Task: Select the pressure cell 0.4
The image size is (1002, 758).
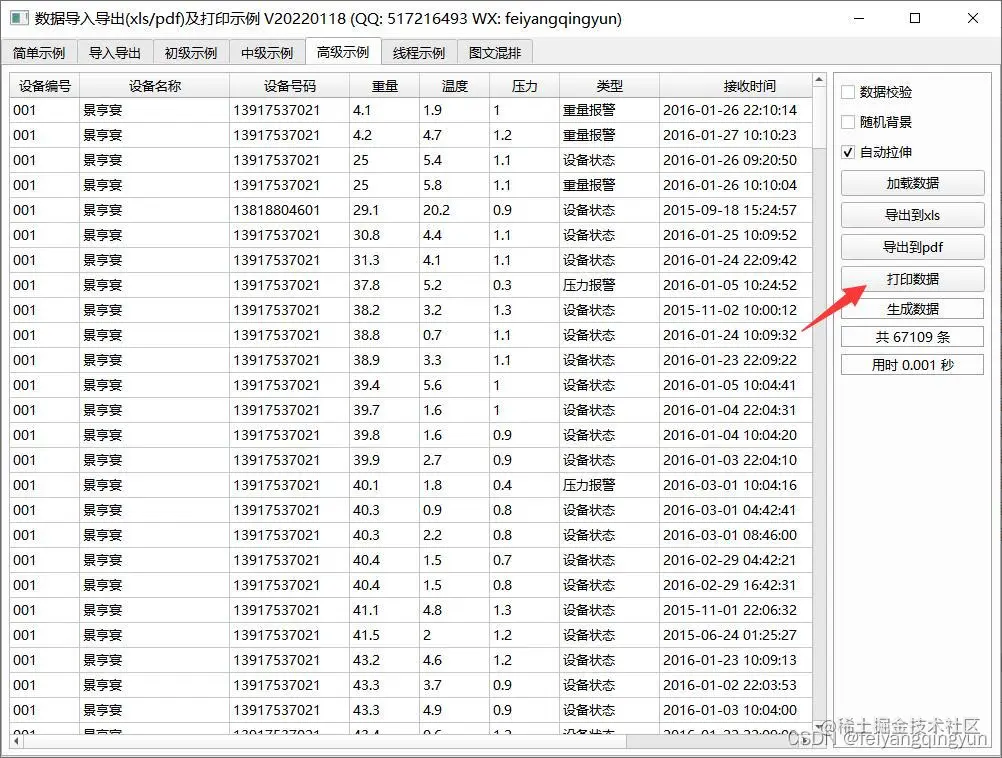Action: [525, 485]
